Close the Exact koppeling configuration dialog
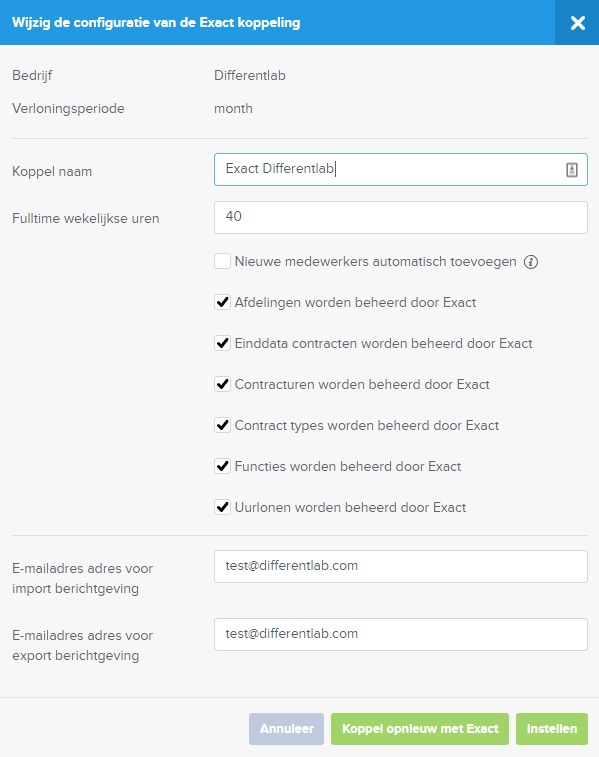The width and height of the screenshot is (599, 757). [577, 23]
